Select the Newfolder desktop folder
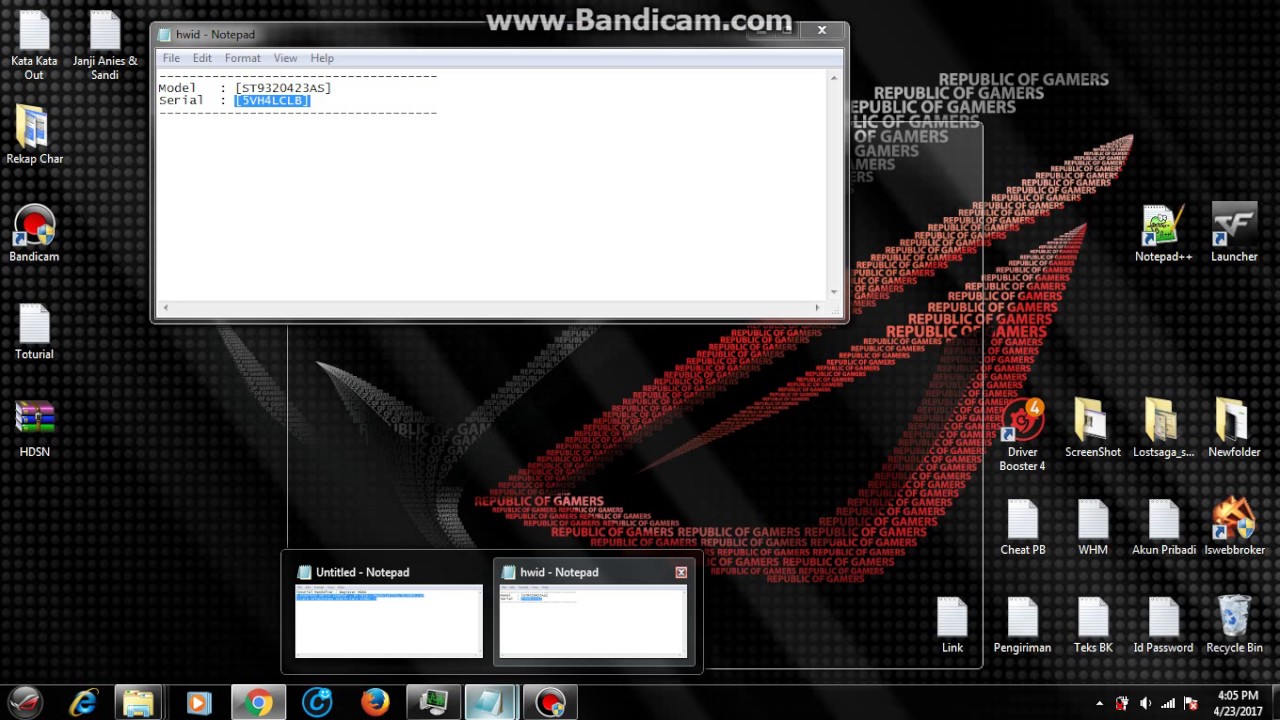 pos(1234,429)
